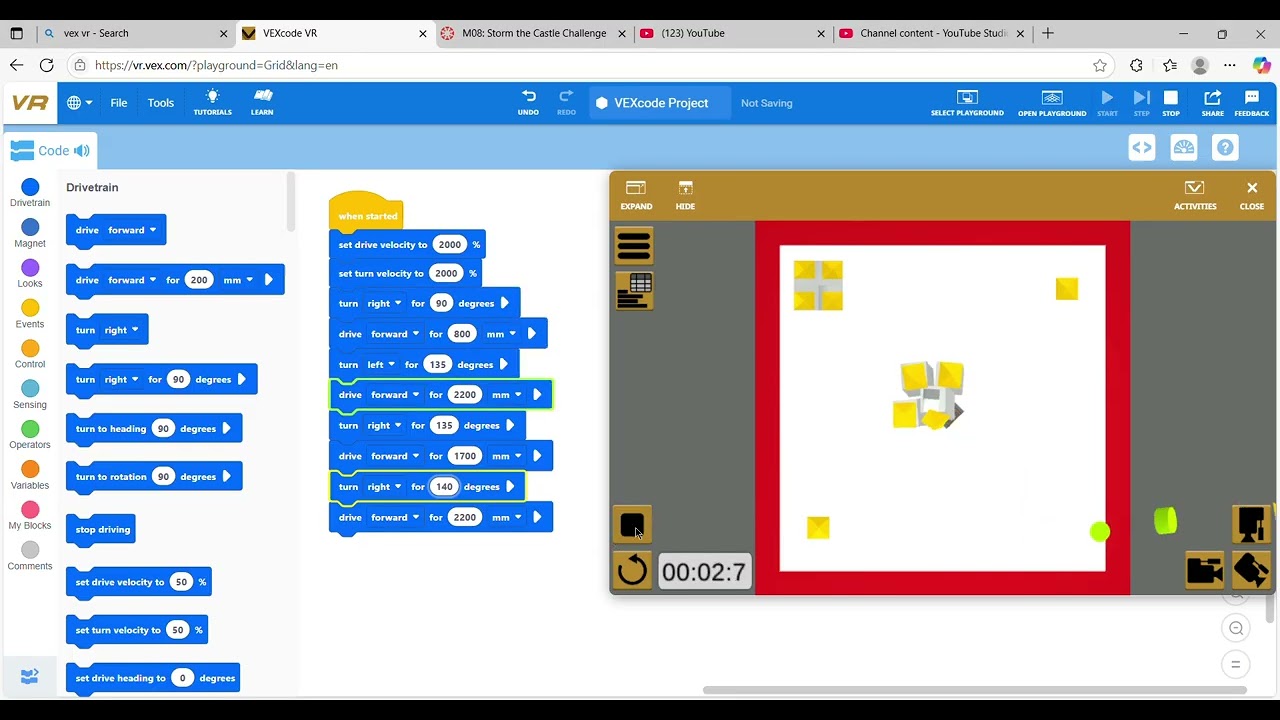This screenshot has height=720, width=1280.
Task: Select the My Blocks category
Action: pos(30,516)
